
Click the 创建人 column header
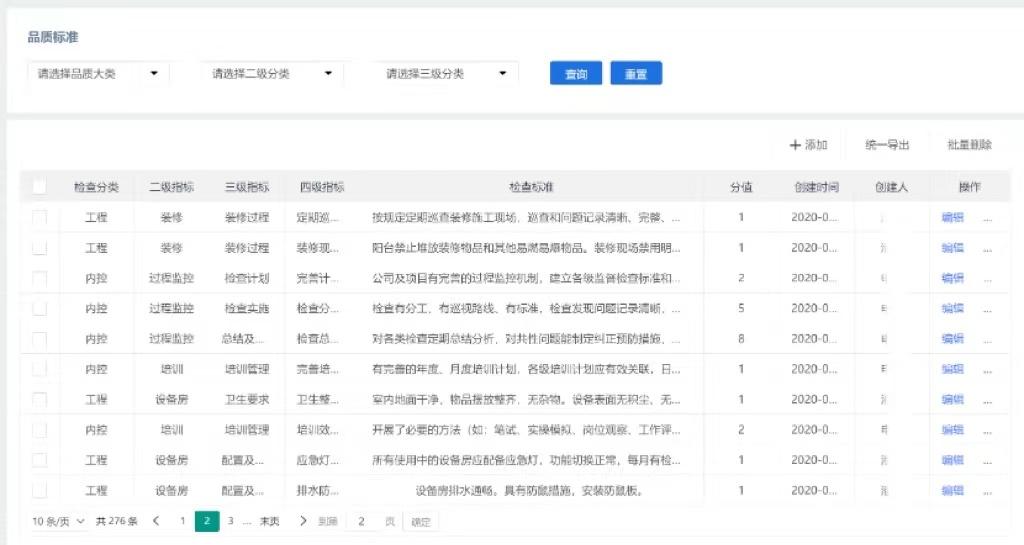(x=891, y=187)
